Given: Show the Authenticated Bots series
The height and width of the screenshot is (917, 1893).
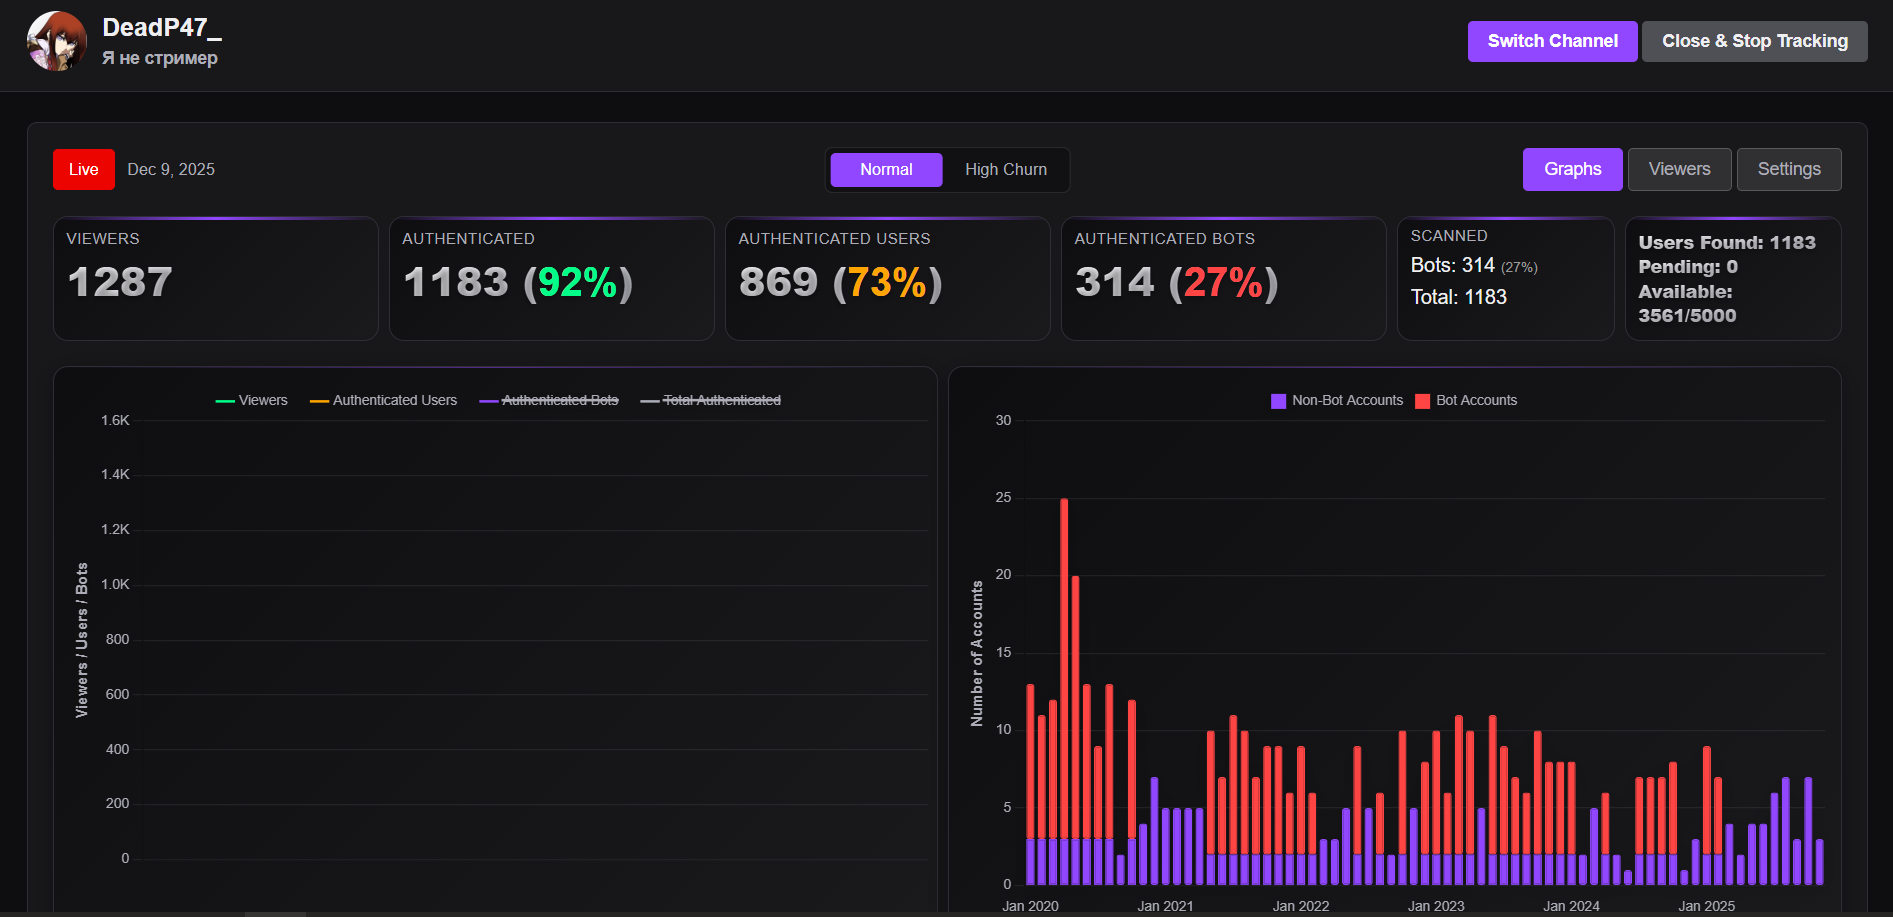Looking at the screenshot, I should pos(549,400).
